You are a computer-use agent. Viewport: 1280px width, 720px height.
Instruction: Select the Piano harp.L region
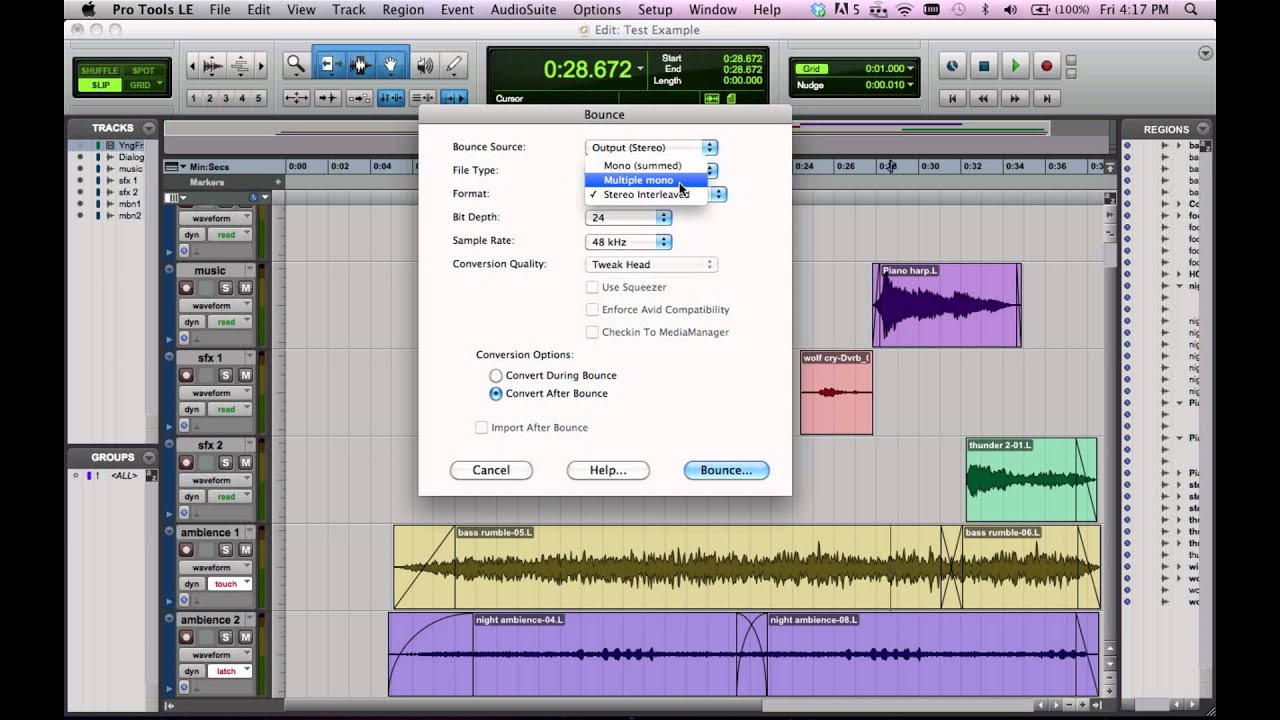947,306
